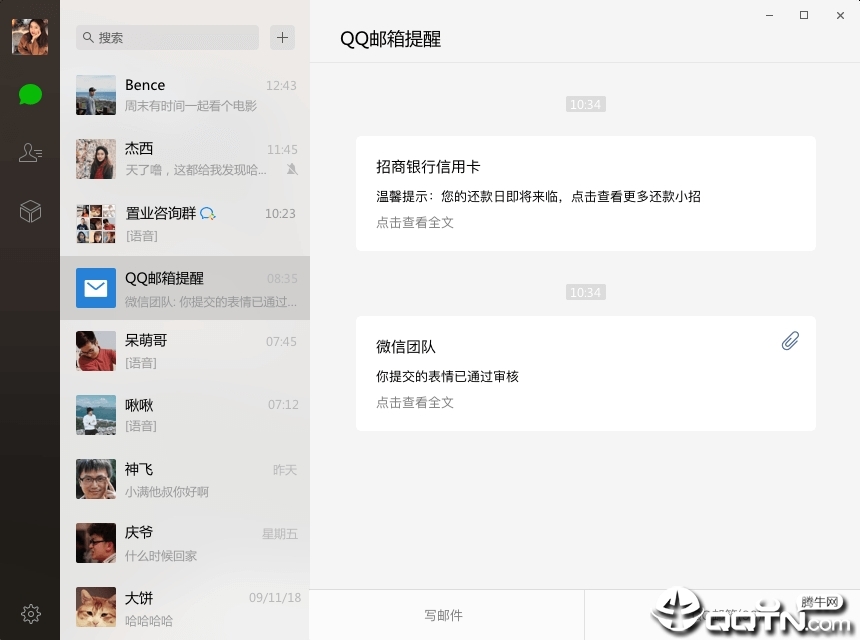
Task: Close the WeChat window
Action: coord(840,15)
